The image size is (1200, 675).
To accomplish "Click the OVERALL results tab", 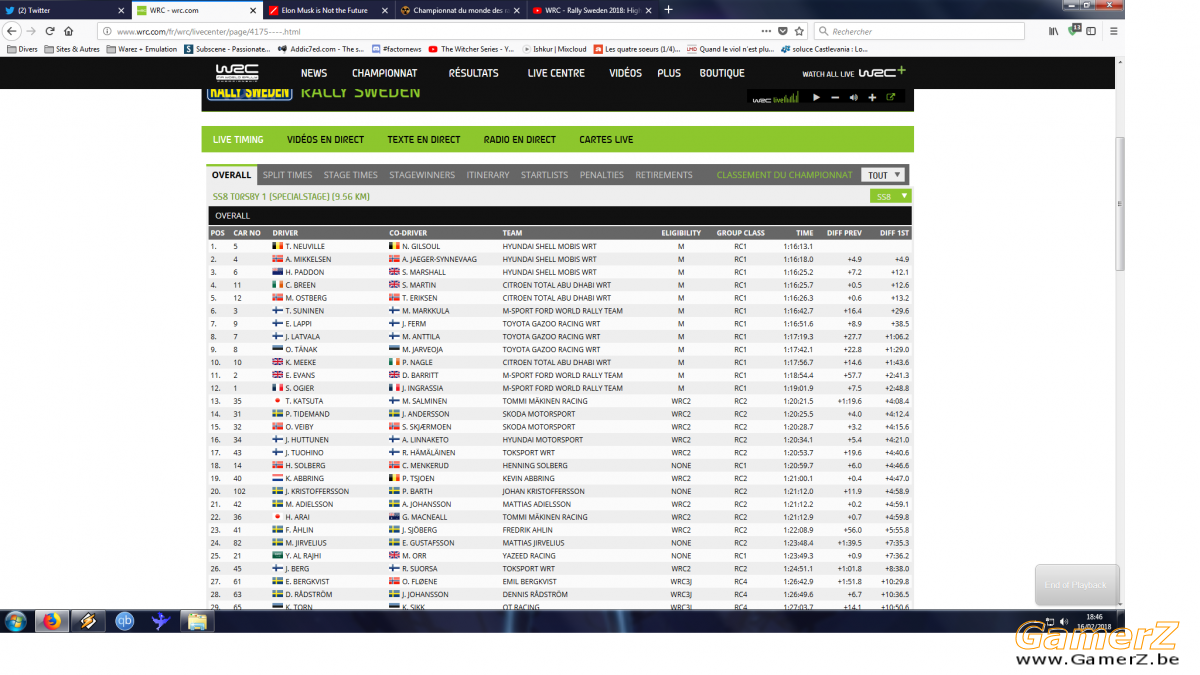I will pos(232,175).
